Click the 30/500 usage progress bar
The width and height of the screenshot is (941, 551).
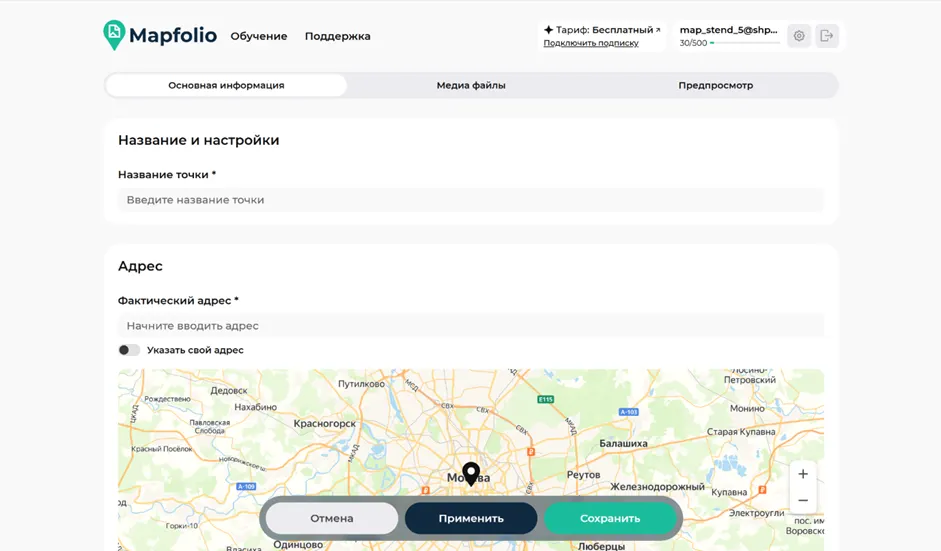coord(745,43)
